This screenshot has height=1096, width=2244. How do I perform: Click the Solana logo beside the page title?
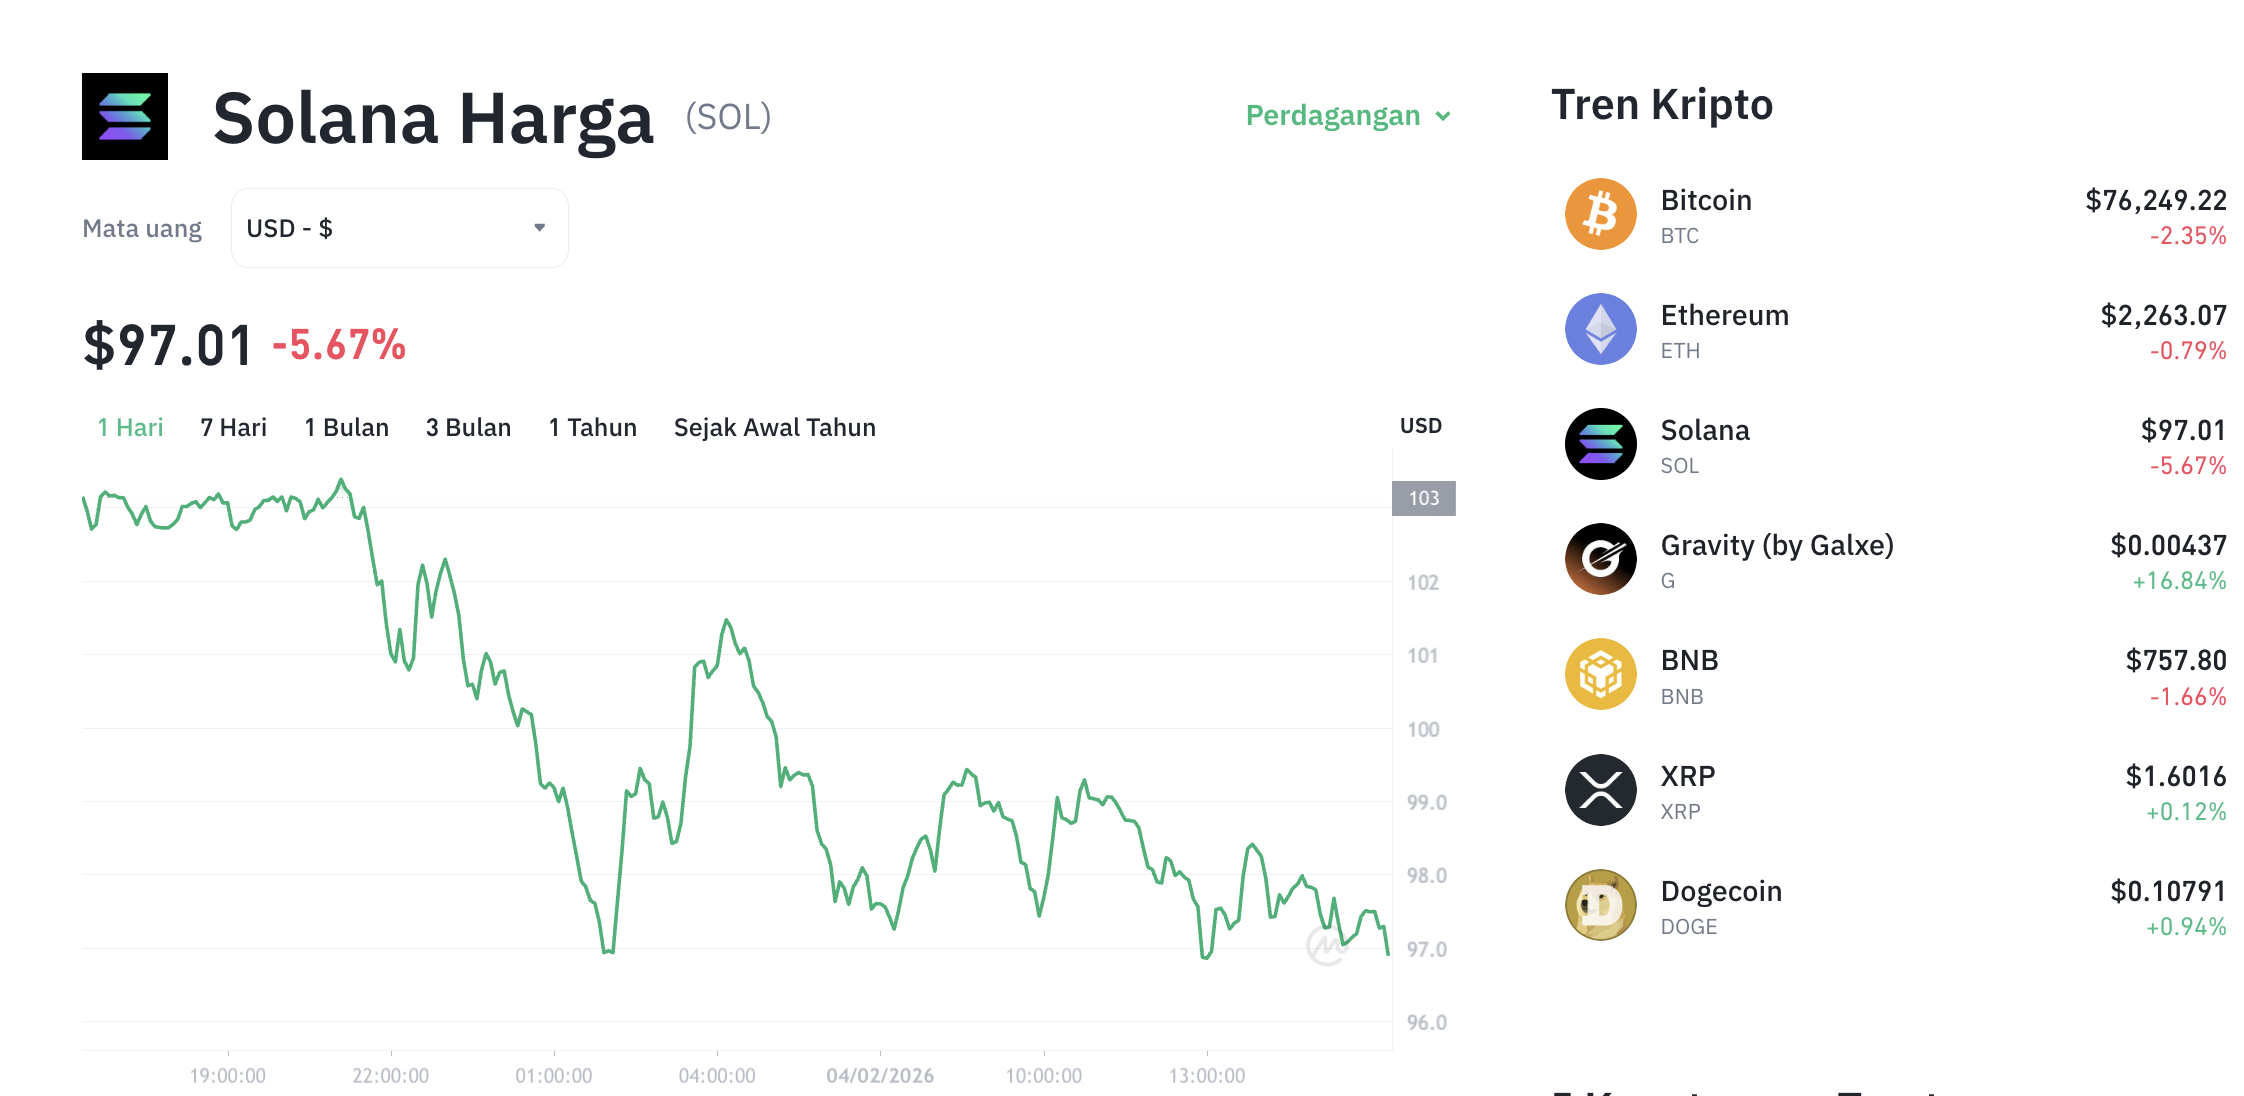[124, 117]
